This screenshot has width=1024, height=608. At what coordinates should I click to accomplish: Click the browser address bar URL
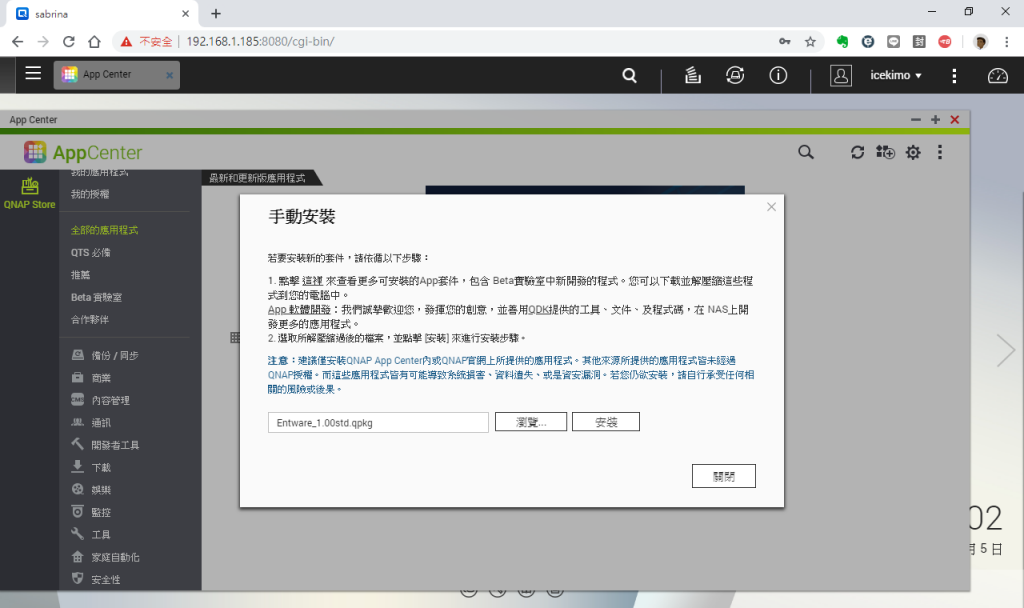pos(261,41)
